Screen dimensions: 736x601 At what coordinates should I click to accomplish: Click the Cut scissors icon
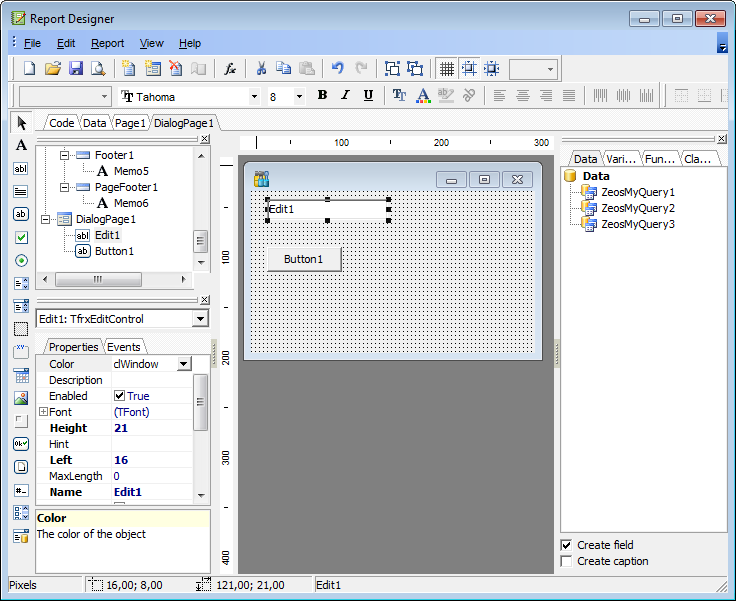pos(261,68)
